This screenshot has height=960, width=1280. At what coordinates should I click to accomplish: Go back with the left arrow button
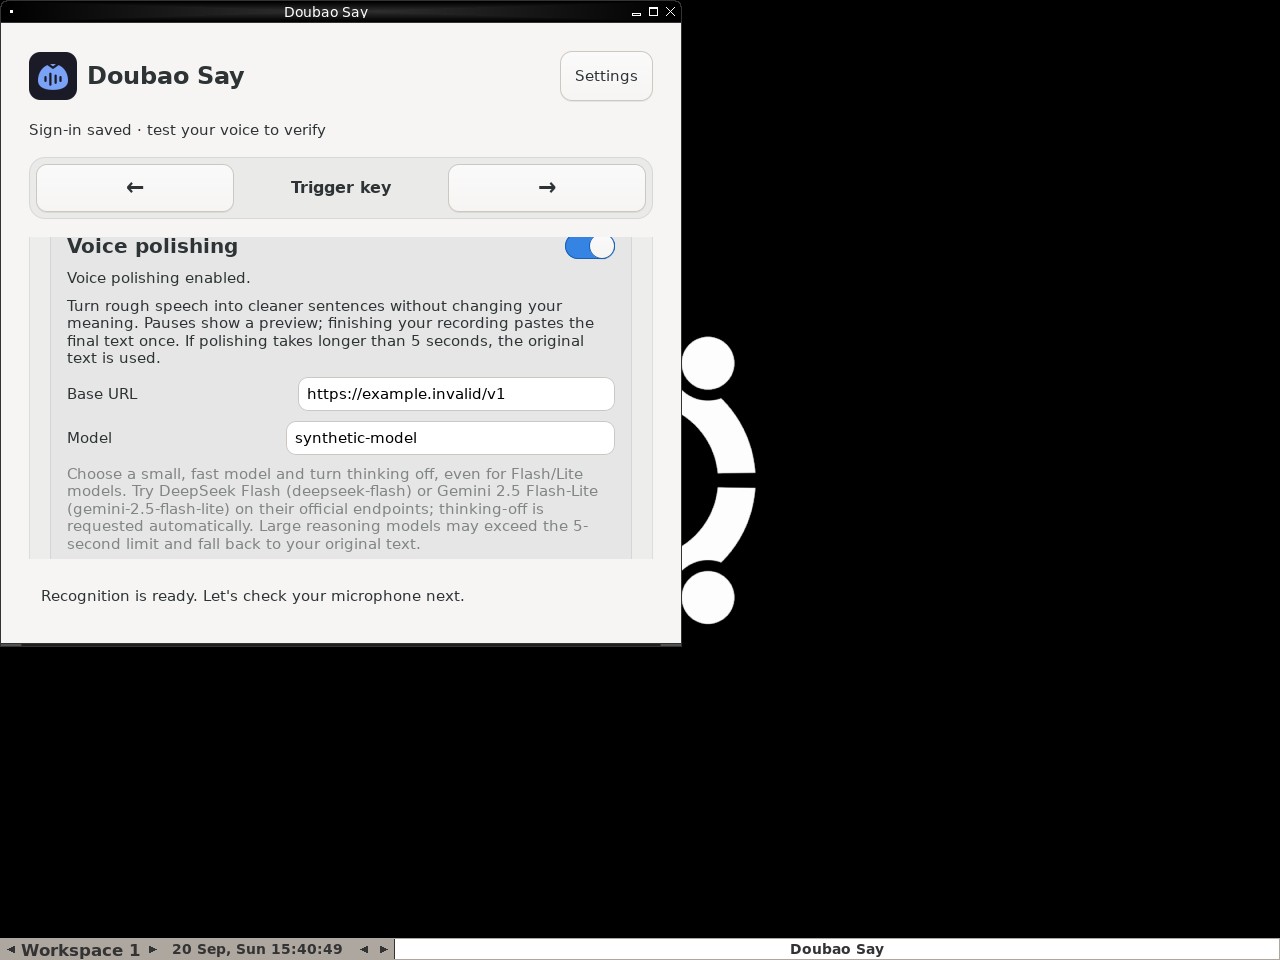click(x=135, y=188)
